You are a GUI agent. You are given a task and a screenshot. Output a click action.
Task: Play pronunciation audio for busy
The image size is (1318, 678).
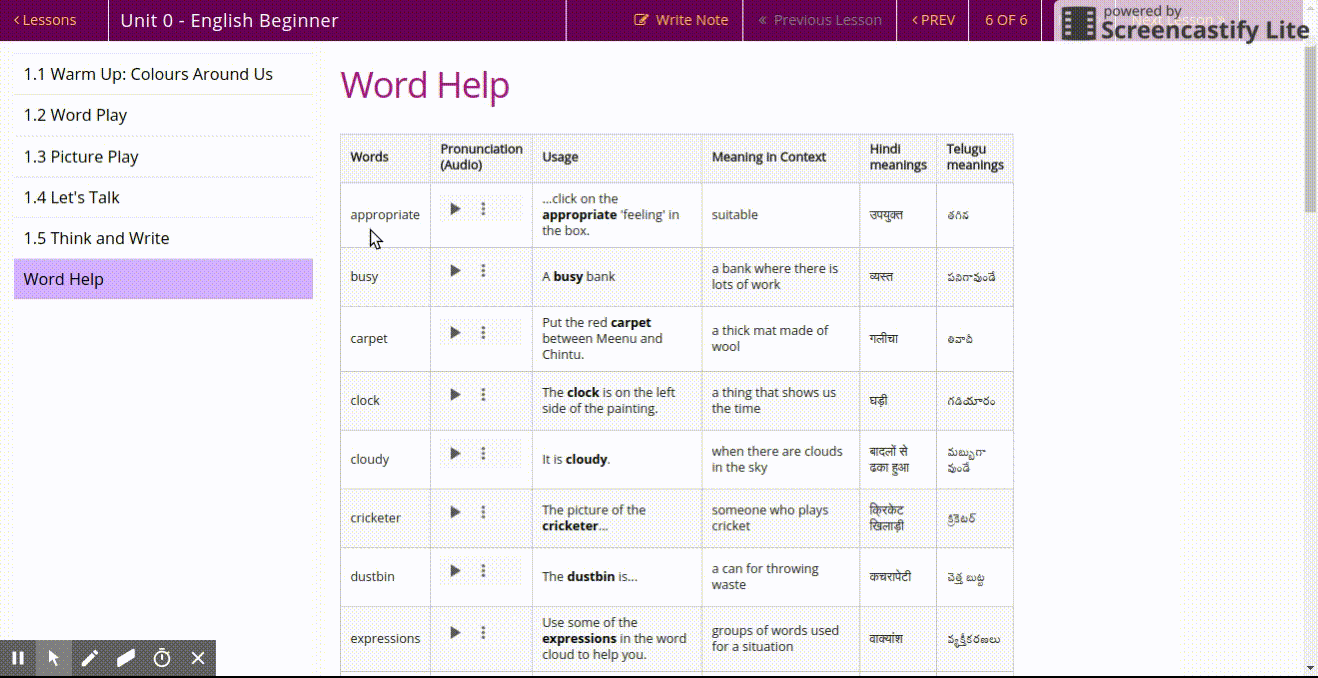click(455, 271)
